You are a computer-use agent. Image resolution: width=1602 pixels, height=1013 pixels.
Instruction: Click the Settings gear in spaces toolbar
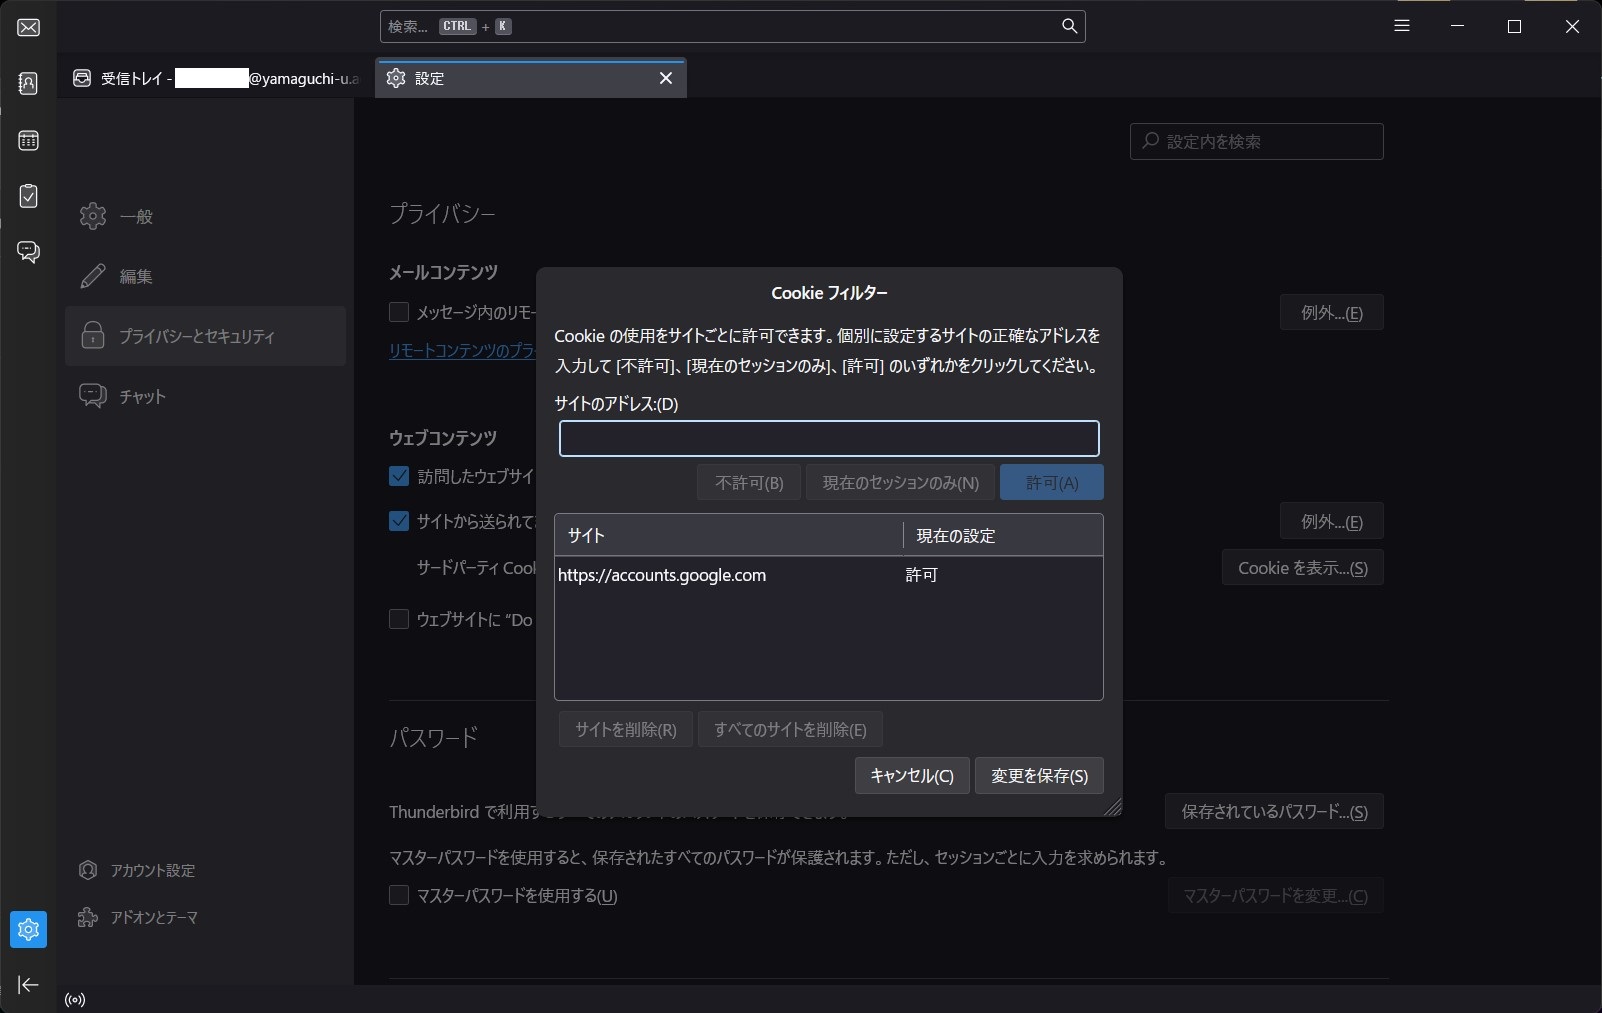pyautogui.click(x=28, y=929)
